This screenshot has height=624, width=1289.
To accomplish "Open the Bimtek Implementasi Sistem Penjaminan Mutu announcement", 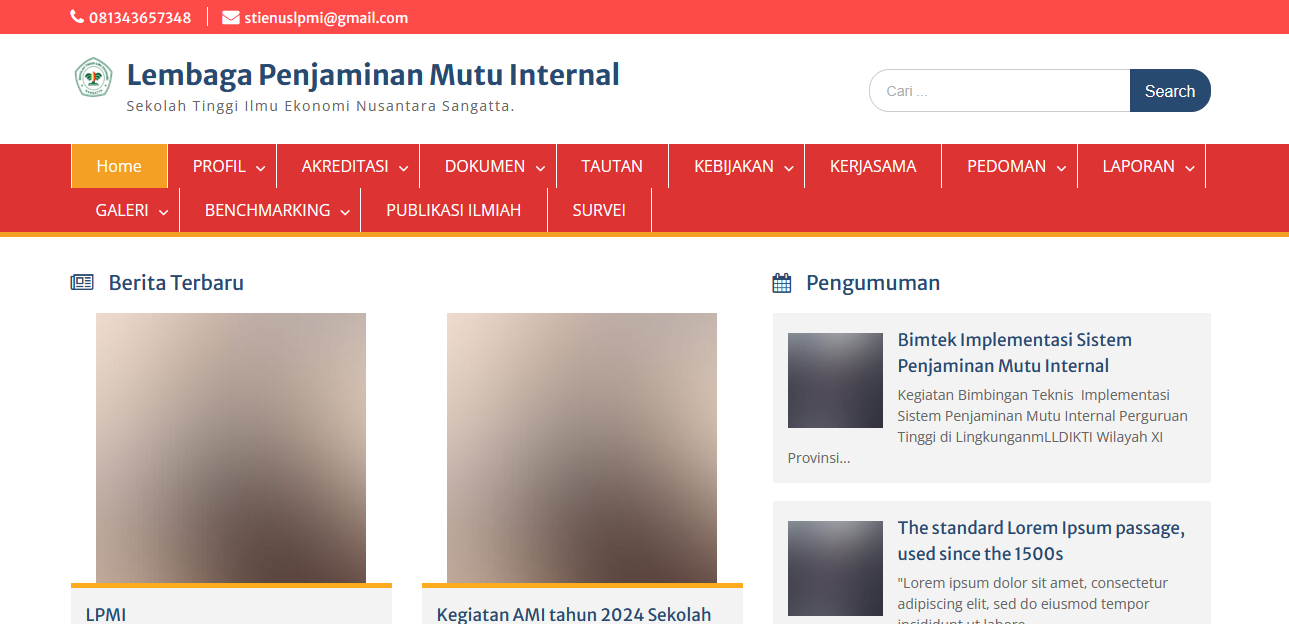I will pyautogui.click(x=1014, y=352).
